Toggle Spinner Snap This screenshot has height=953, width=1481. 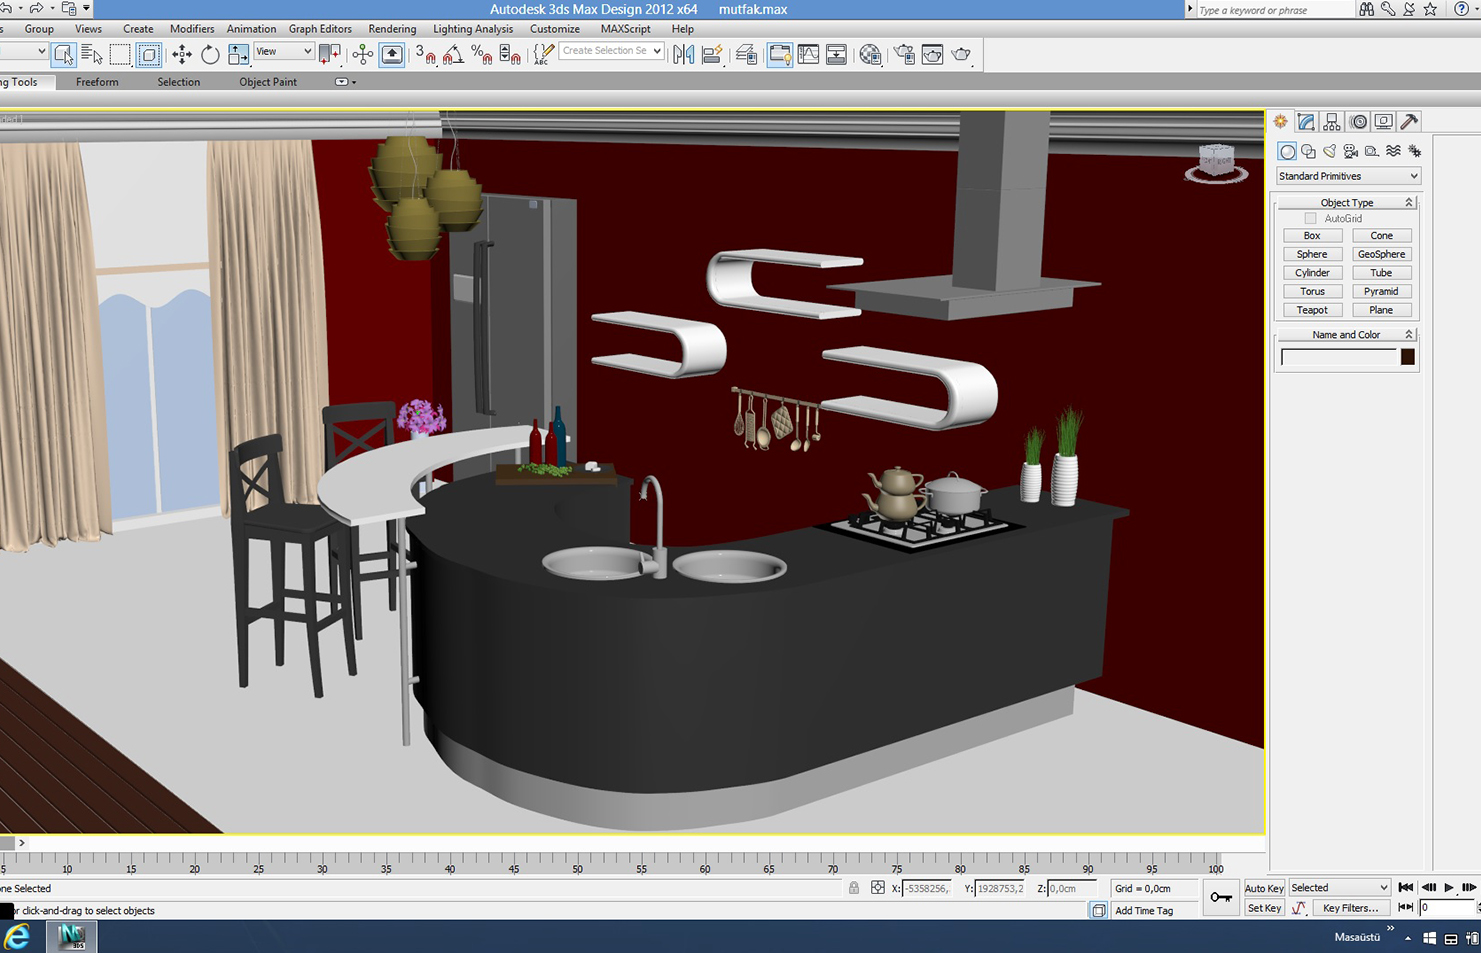point(509,54)
